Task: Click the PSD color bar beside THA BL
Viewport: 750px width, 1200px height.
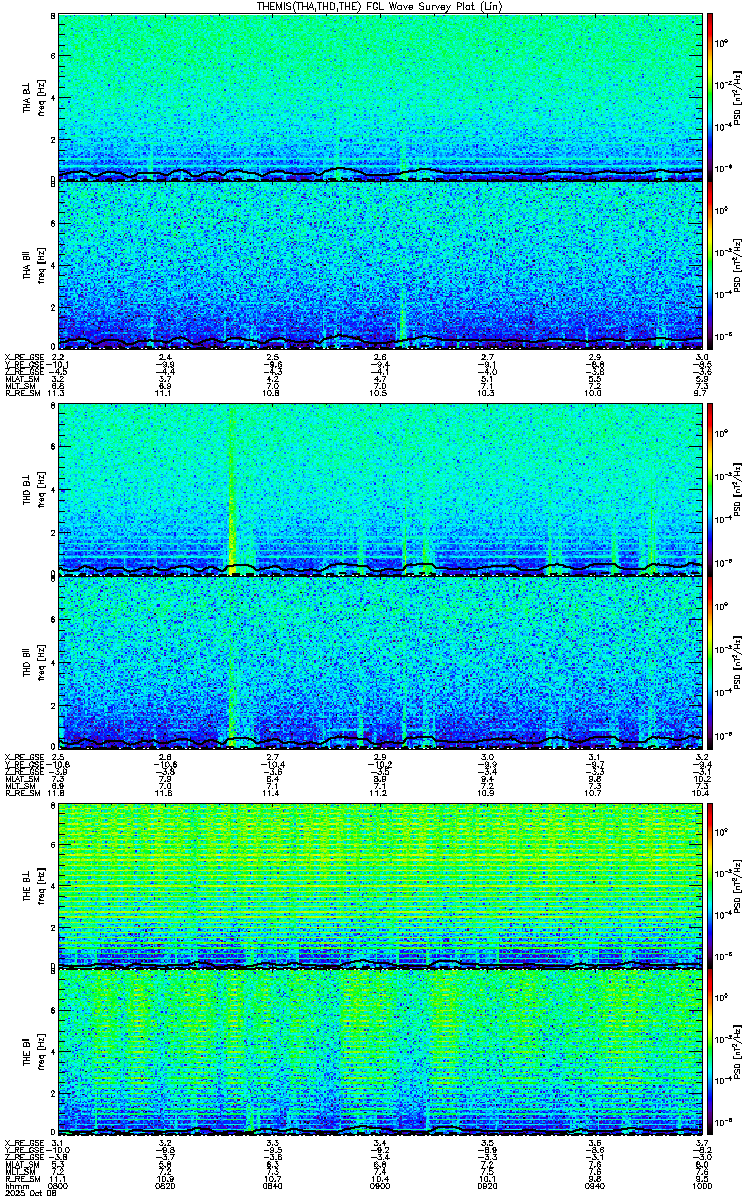Action: coord(710,97)
